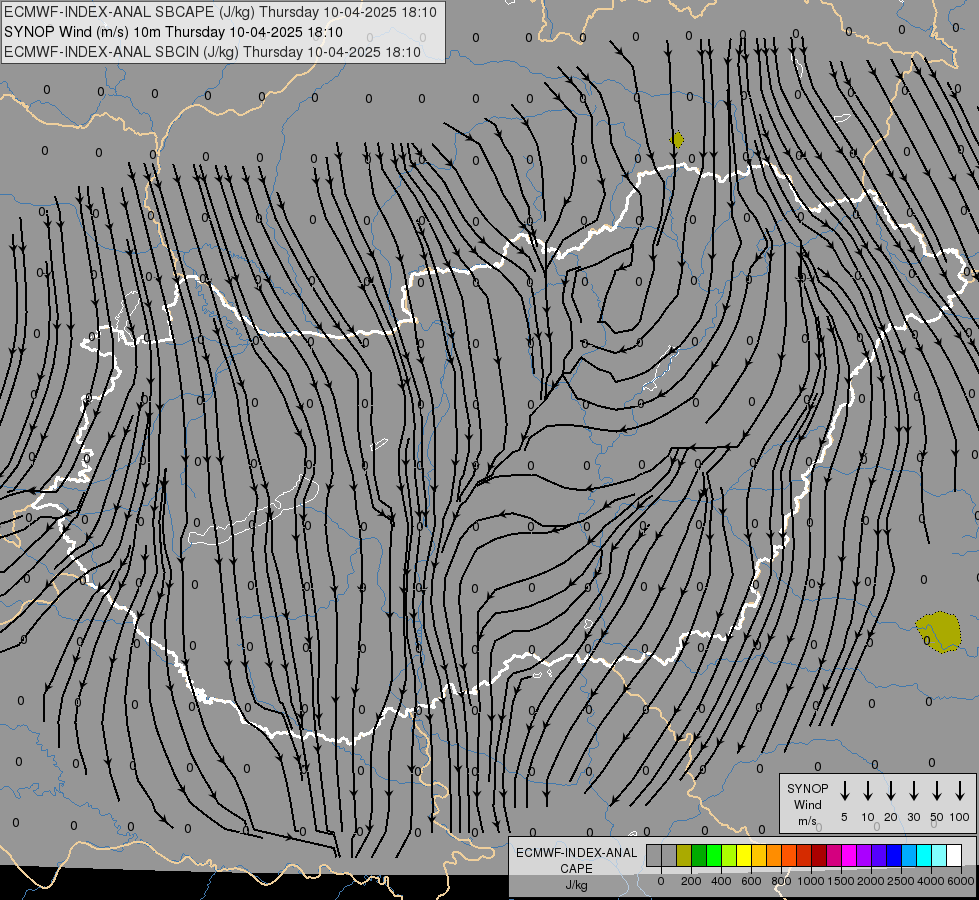Click the SYNOP label in wind legend

point(807,789)
